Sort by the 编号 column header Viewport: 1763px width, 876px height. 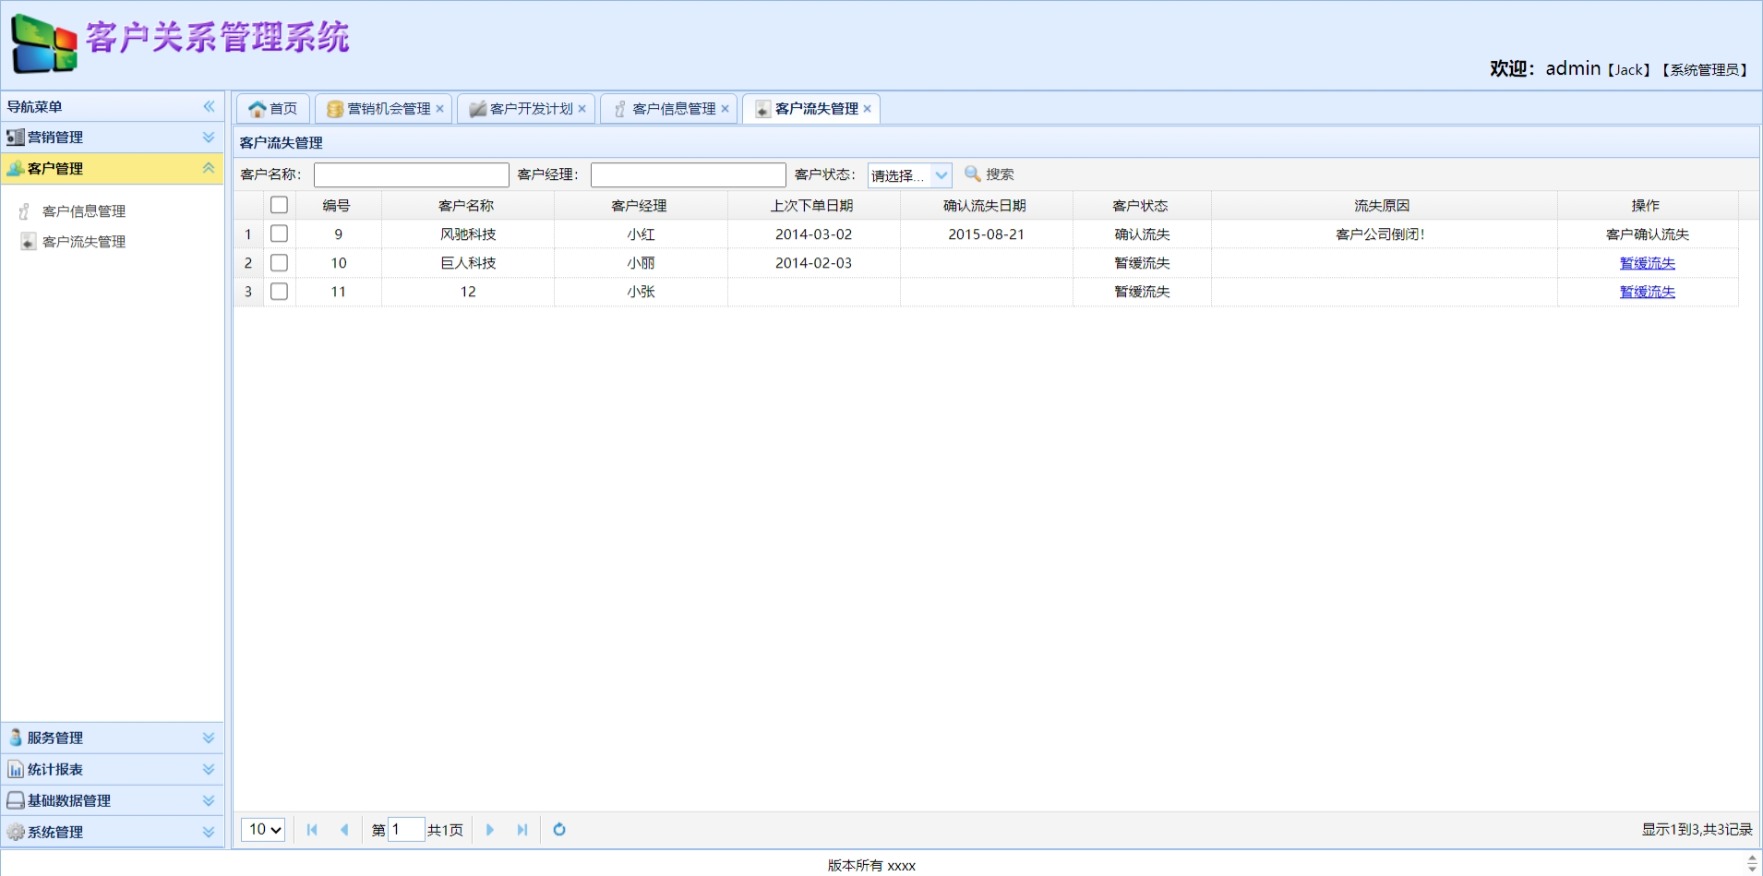point(337,205)
